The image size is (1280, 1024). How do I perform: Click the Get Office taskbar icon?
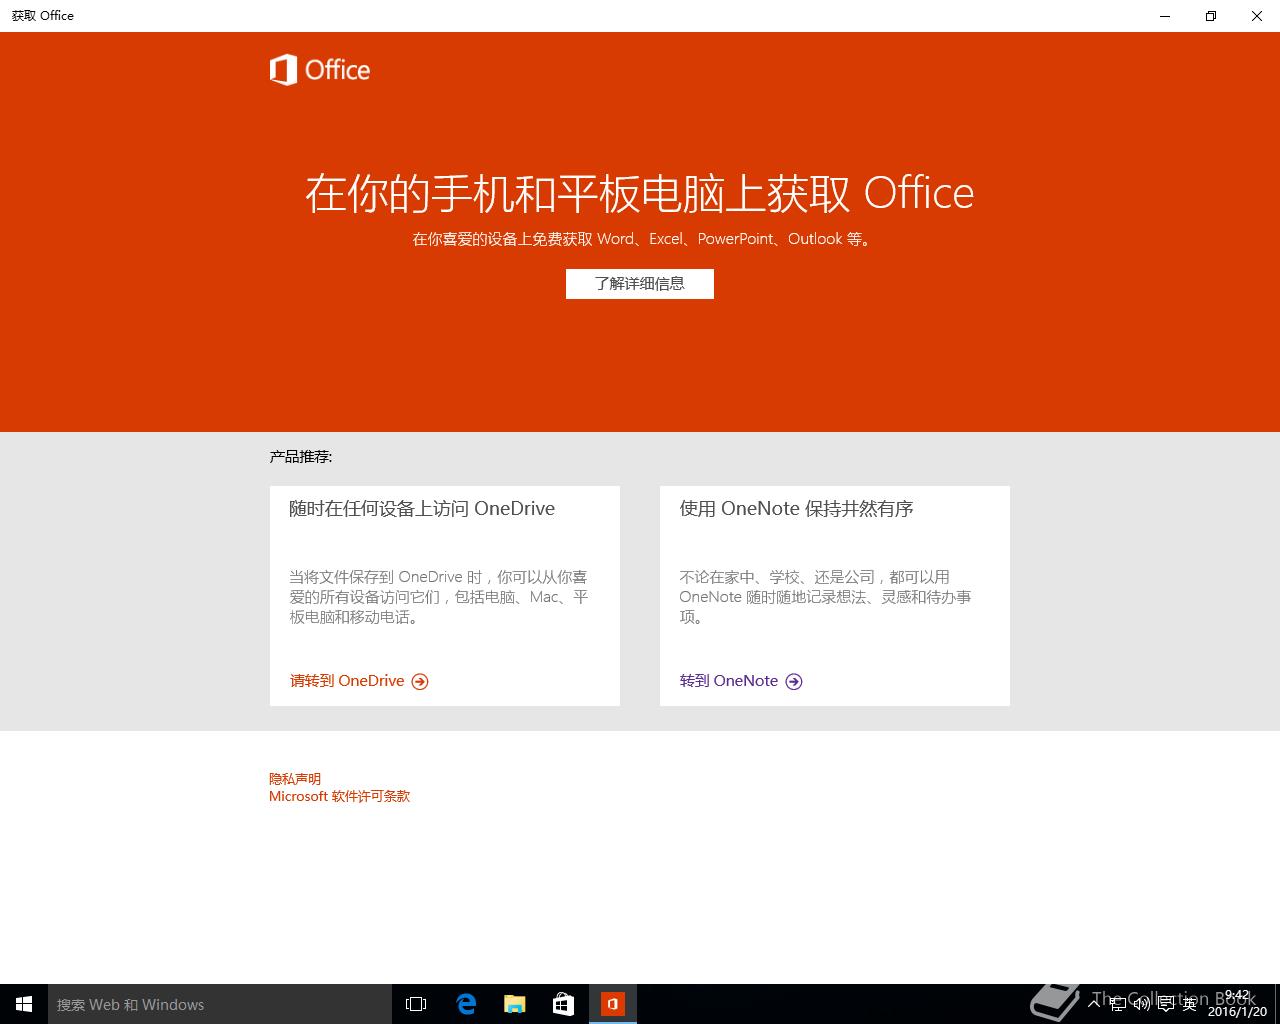(x=613, y=1004)
